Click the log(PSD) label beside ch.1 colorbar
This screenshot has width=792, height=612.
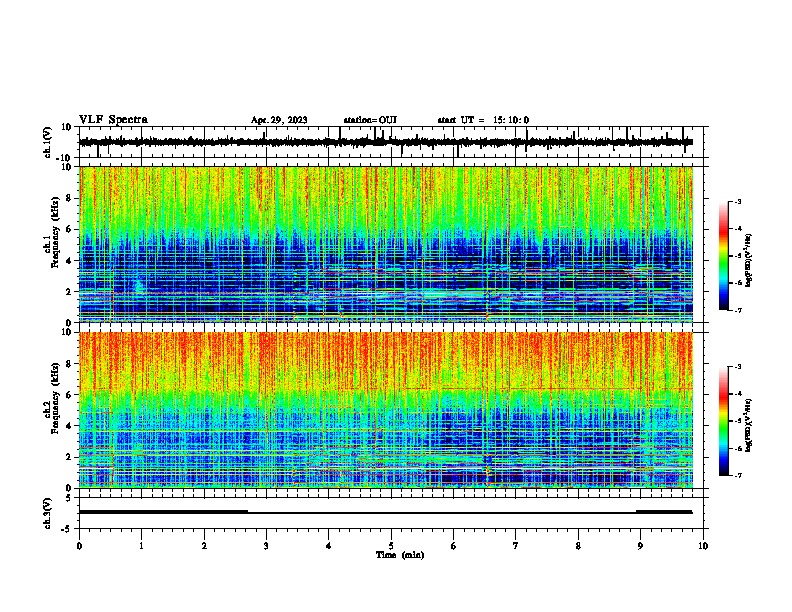coord(748,261)
